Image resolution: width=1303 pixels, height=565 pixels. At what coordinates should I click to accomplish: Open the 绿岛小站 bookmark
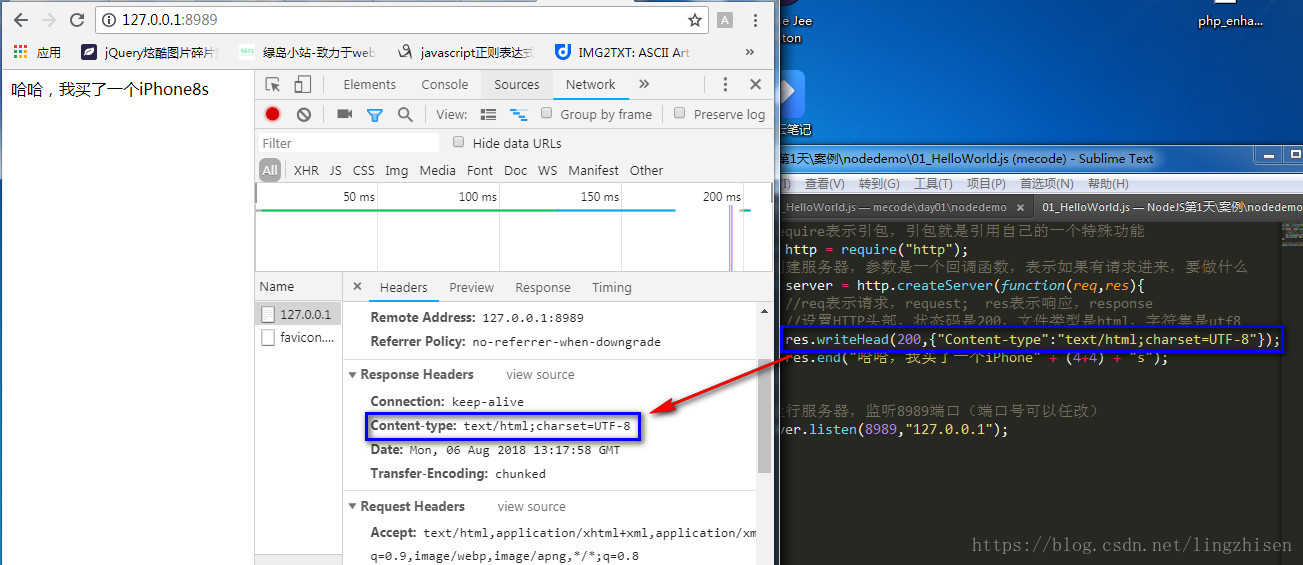point(307,52)
